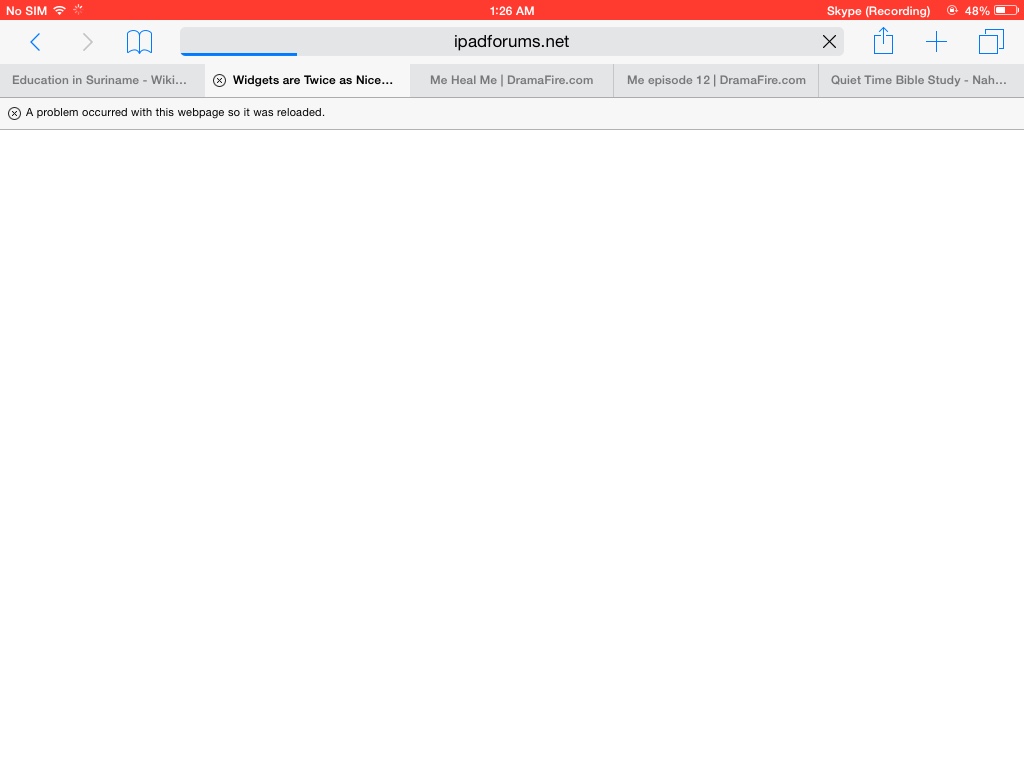The width and height of the screenshot is (1024, 768).
Task: Tap the Safari back arrow
Action: [x=35, y=42]
